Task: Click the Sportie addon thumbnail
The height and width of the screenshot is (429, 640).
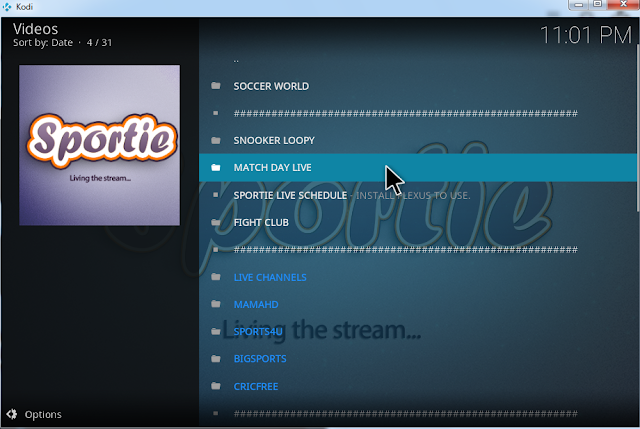Action: pyautogui.click(x=100, y=145)
